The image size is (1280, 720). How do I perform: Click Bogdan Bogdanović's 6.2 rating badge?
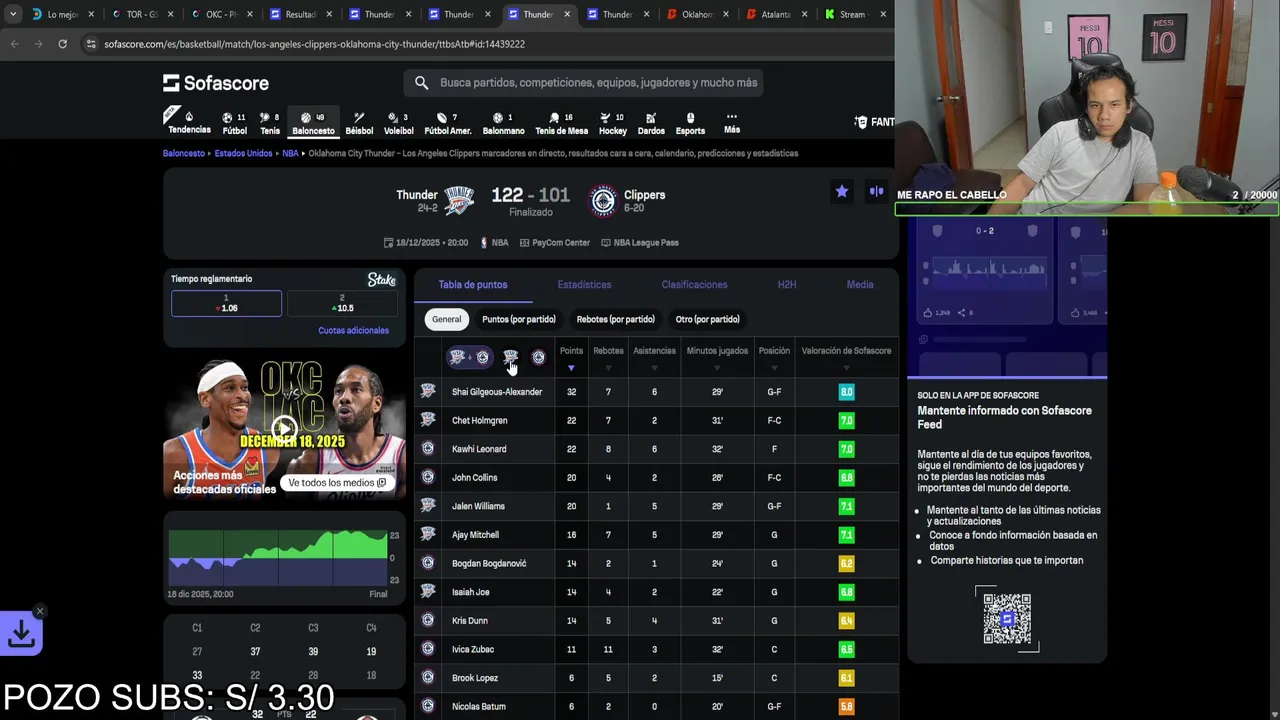click(846, 564)
